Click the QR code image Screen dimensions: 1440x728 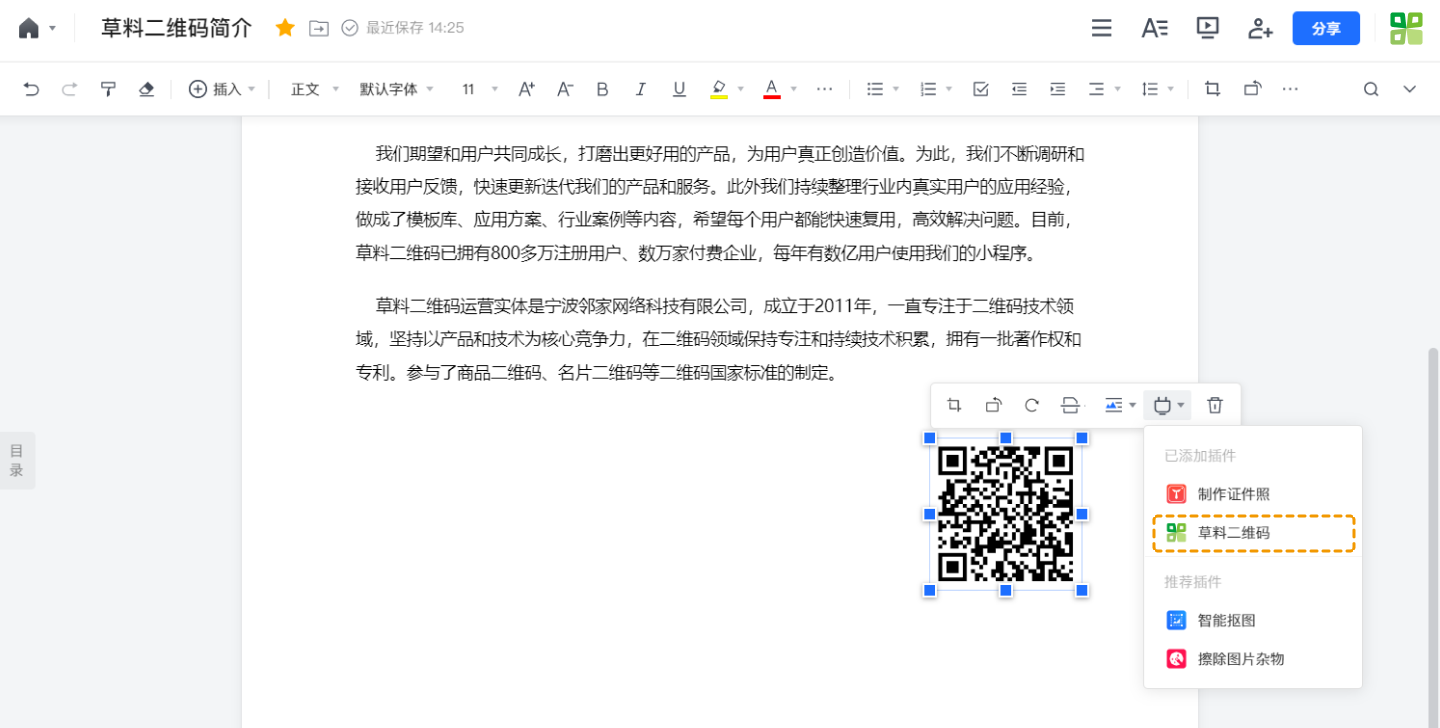1005,514
